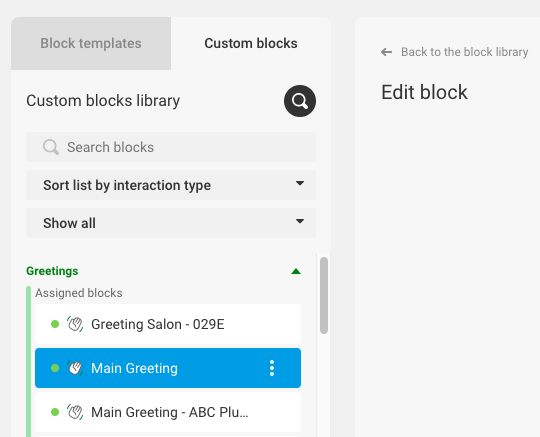The image size is (540, 437).
Task: Select the Main Greeting - ABC Plu… block
Action: pyautogui.click(x=168, y=412)
